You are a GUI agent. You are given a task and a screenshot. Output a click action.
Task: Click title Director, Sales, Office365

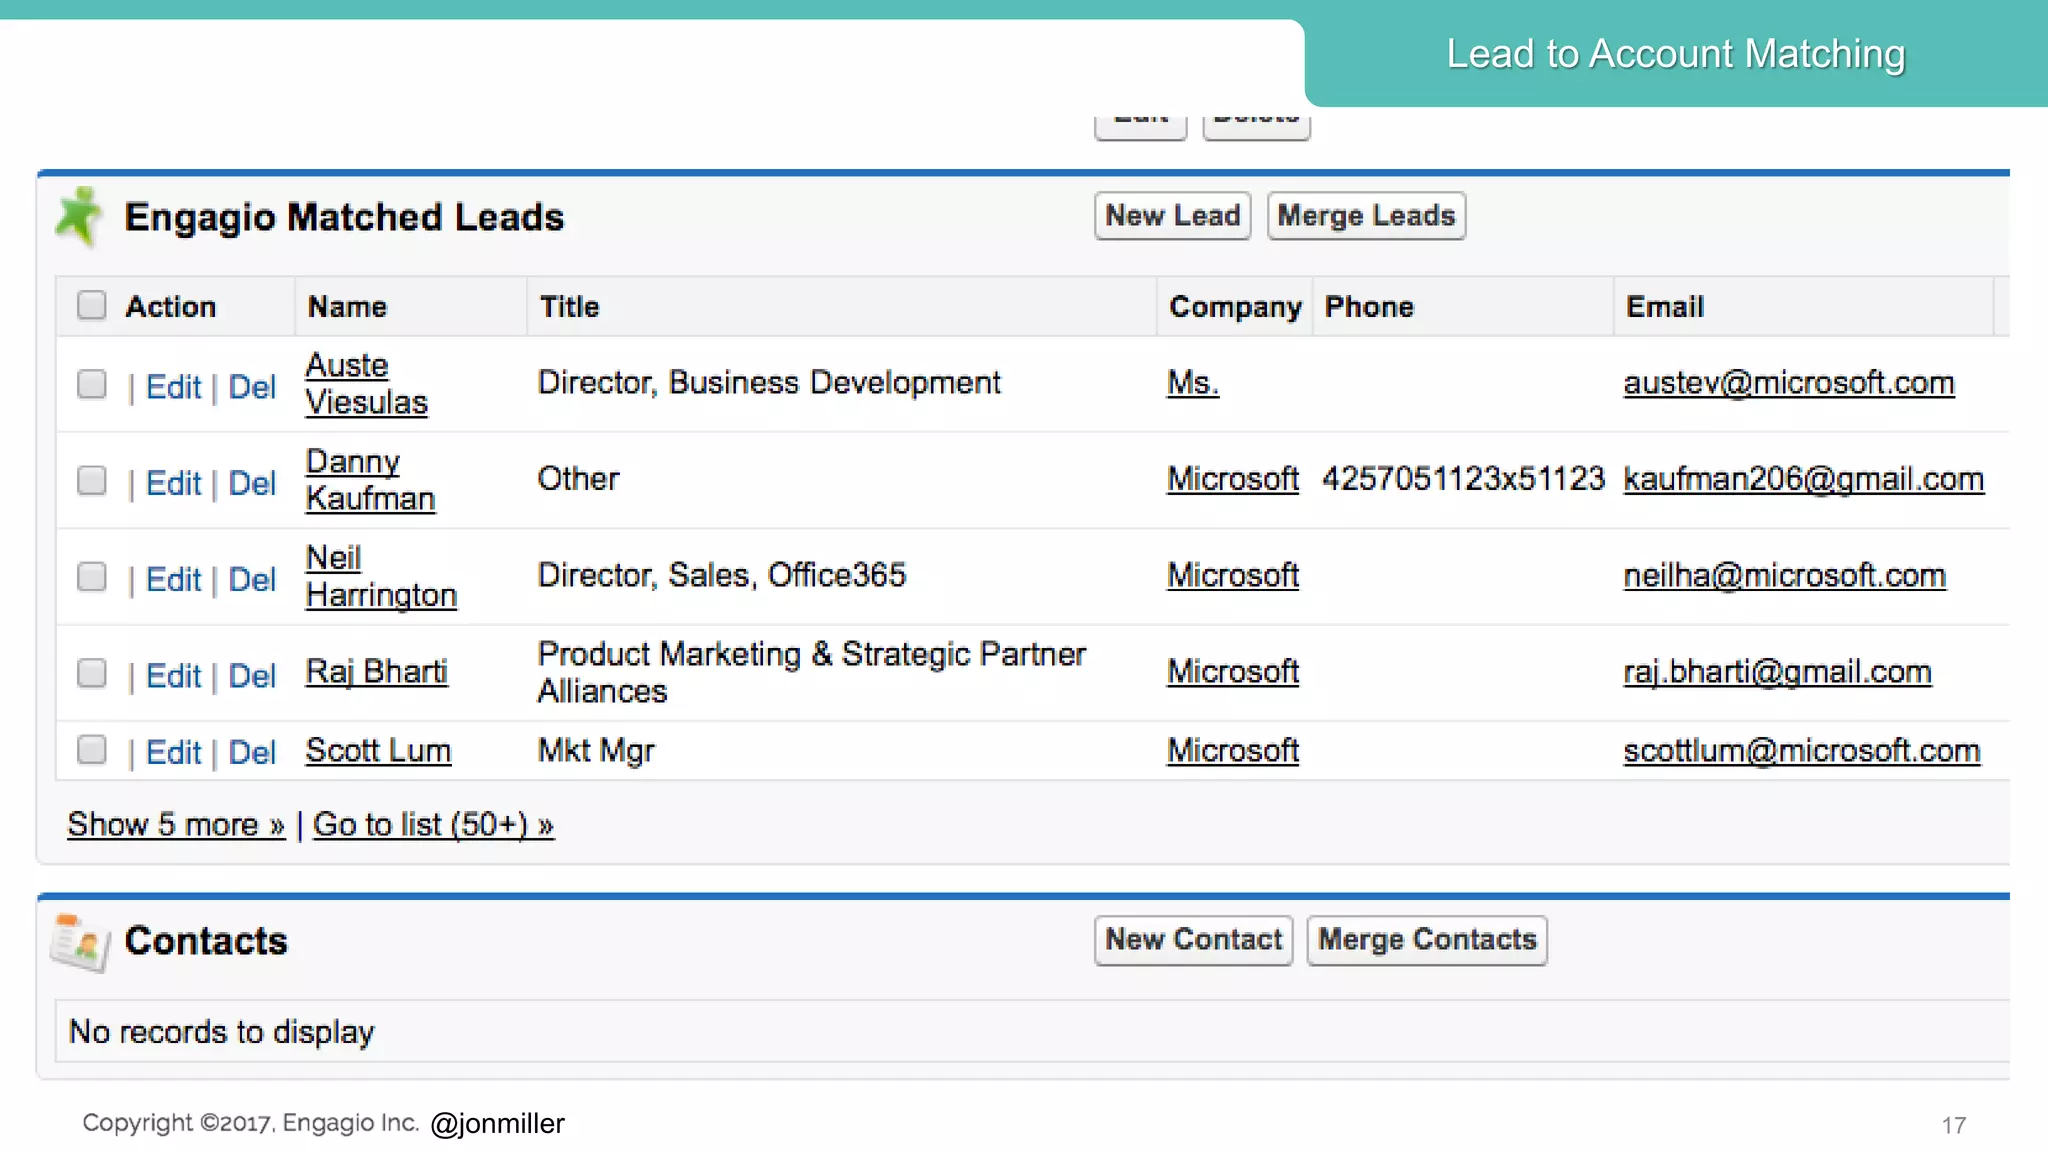pos(721,575)
